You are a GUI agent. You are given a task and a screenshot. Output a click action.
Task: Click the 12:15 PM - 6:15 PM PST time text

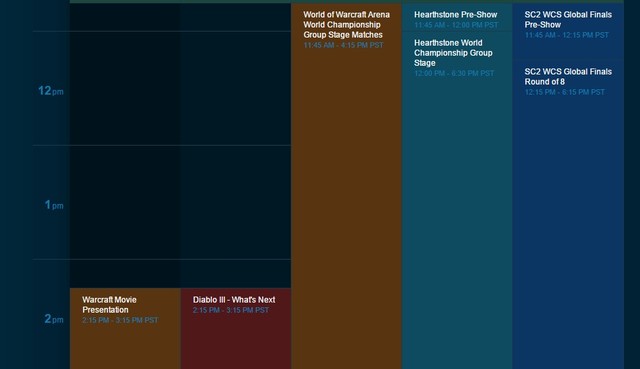(564, 92)
